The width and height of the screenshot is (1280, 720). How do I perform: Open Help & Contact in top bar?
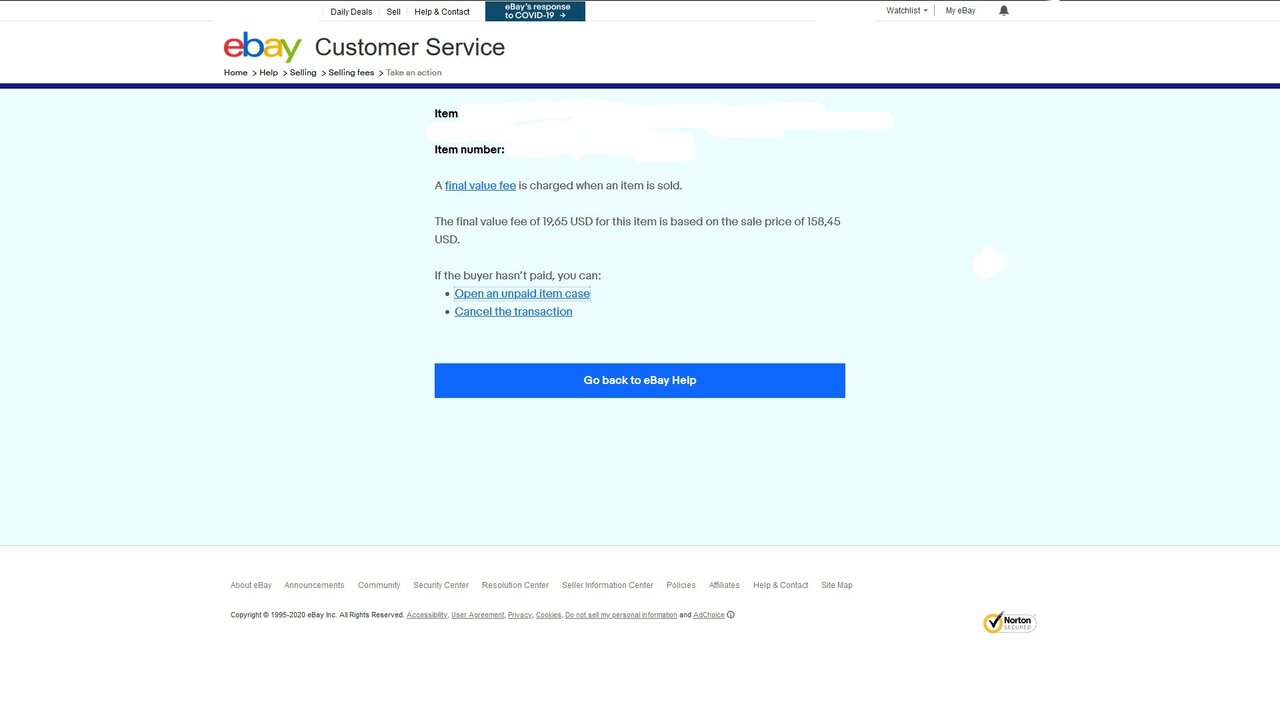point(442,12)
